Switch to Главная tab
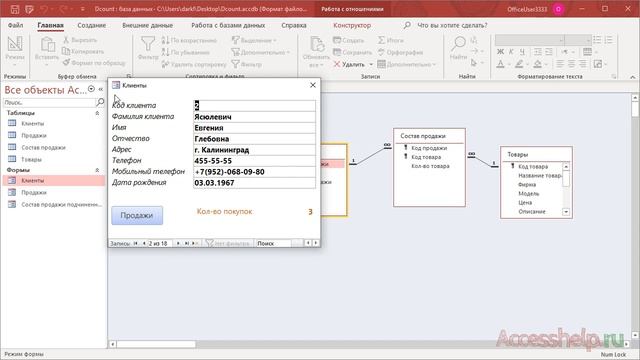Viewport: 640px width, 360px height. coord(51,25)
